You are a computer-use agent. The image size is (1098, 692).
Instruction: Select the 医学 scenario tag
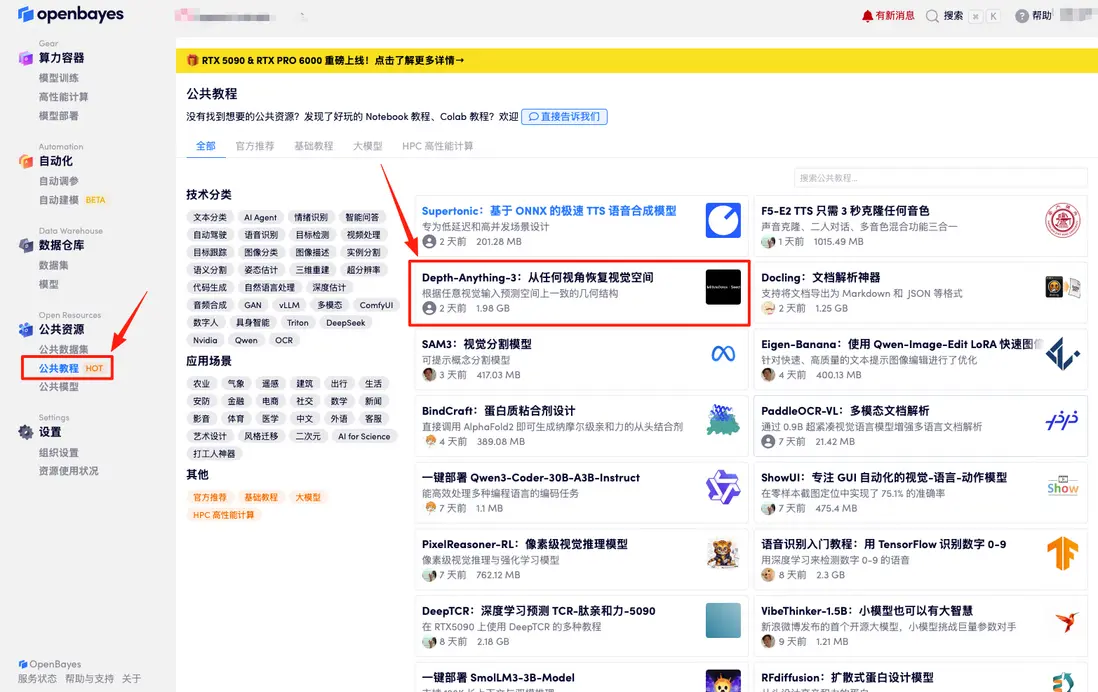pyautogui.click(x=270, y=419)
